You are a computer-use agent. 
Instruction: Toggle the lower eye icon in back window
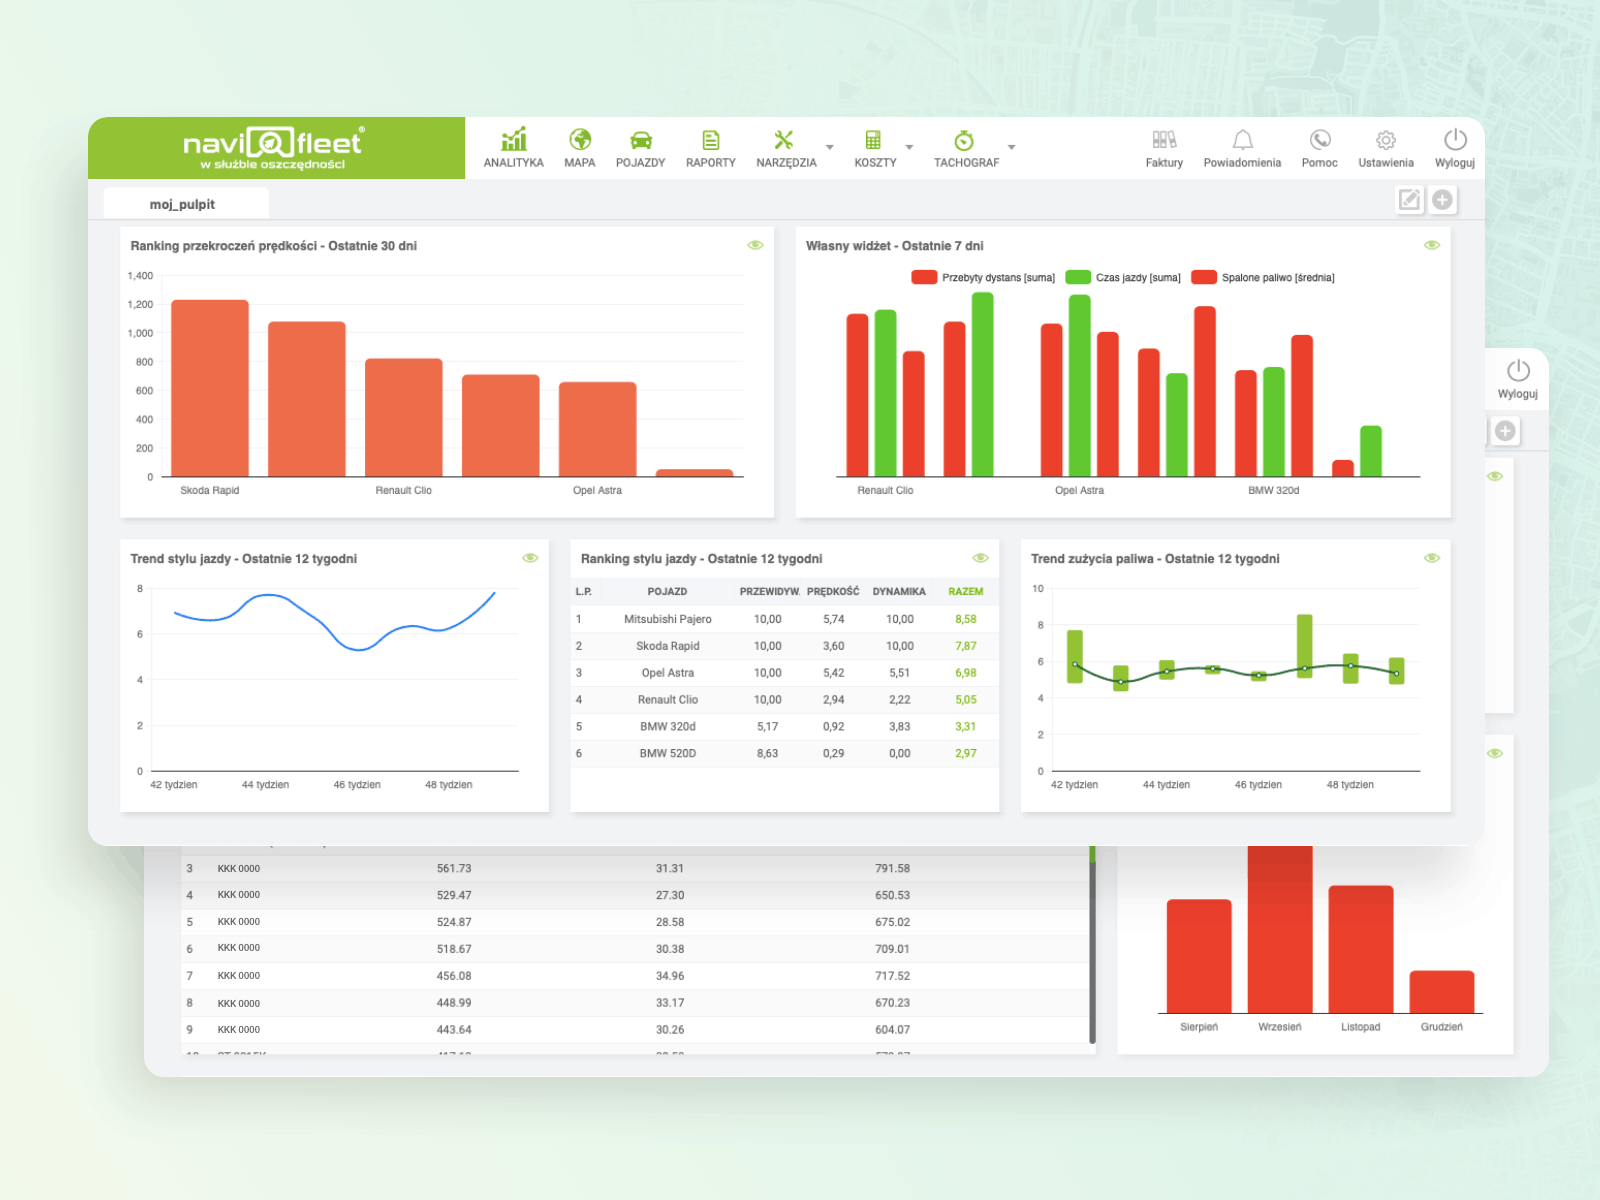pyautogui.click(x=1495, y=753)
